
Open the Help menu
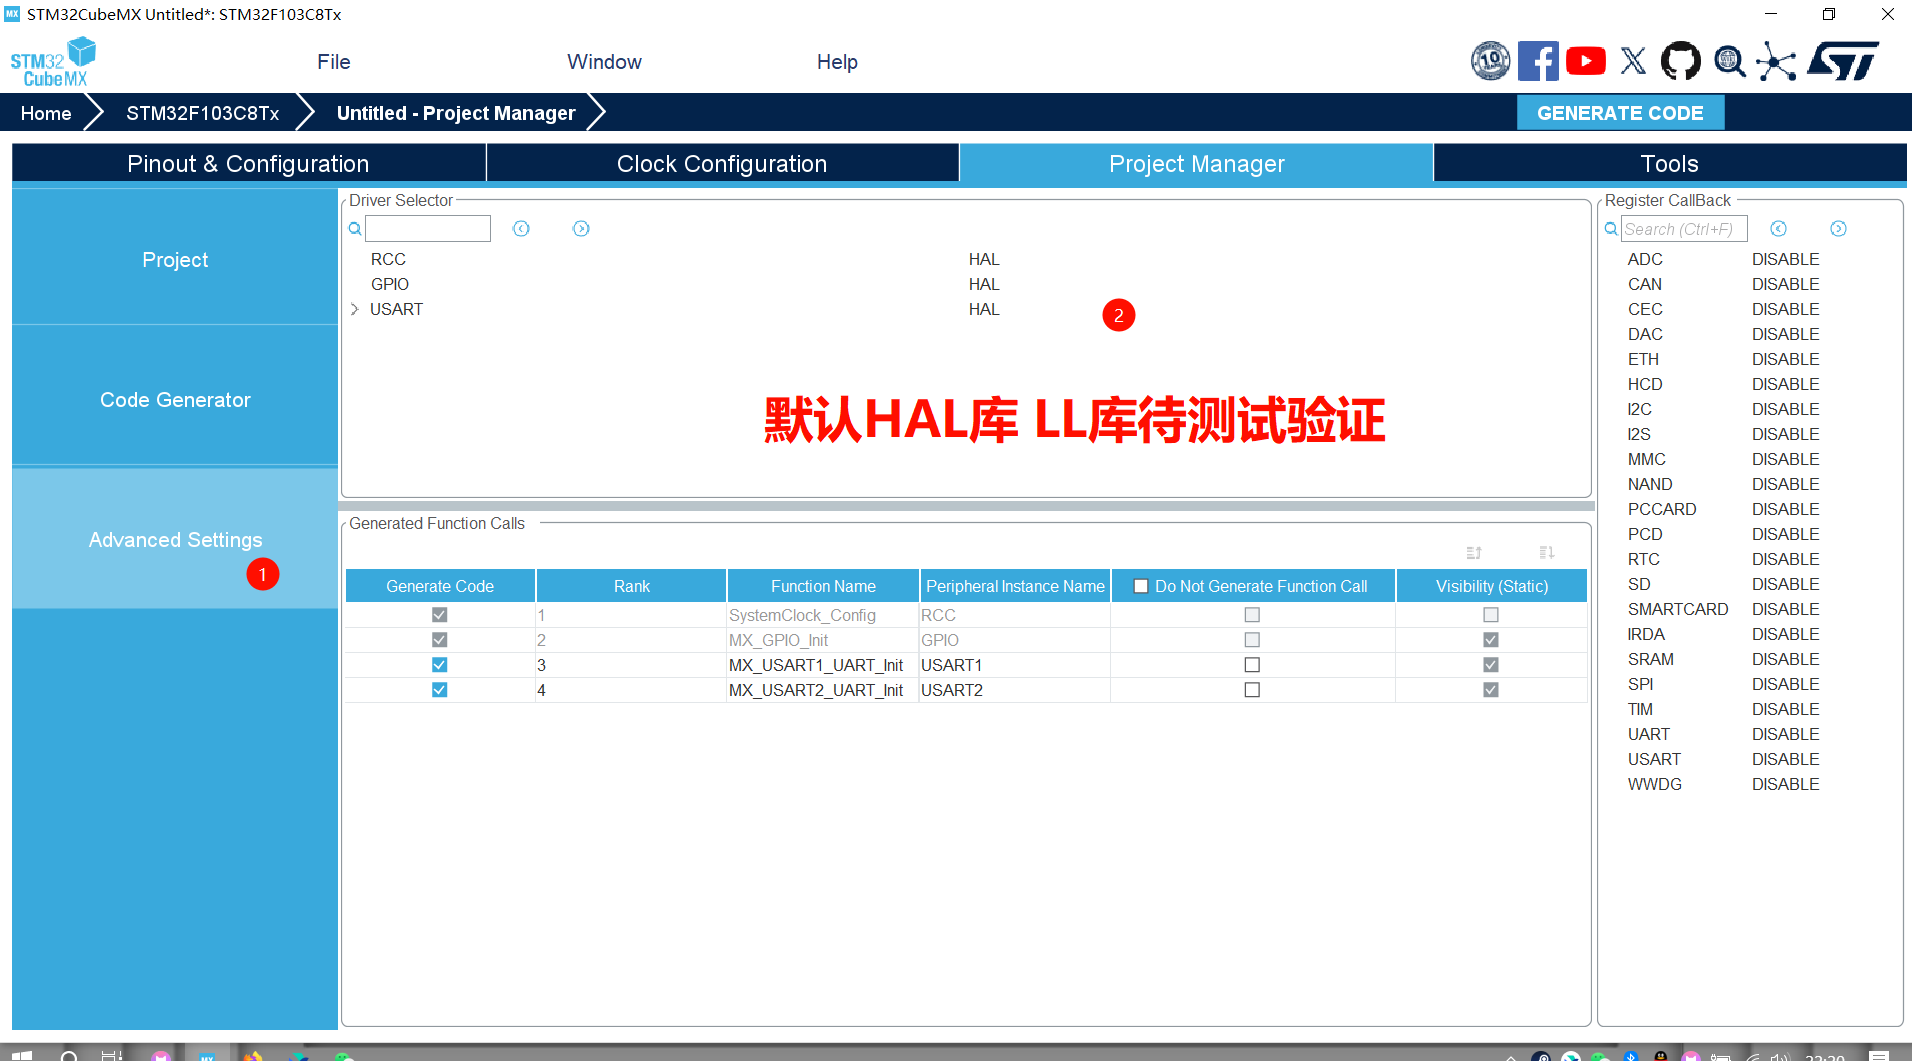click(x=837, y=62)
